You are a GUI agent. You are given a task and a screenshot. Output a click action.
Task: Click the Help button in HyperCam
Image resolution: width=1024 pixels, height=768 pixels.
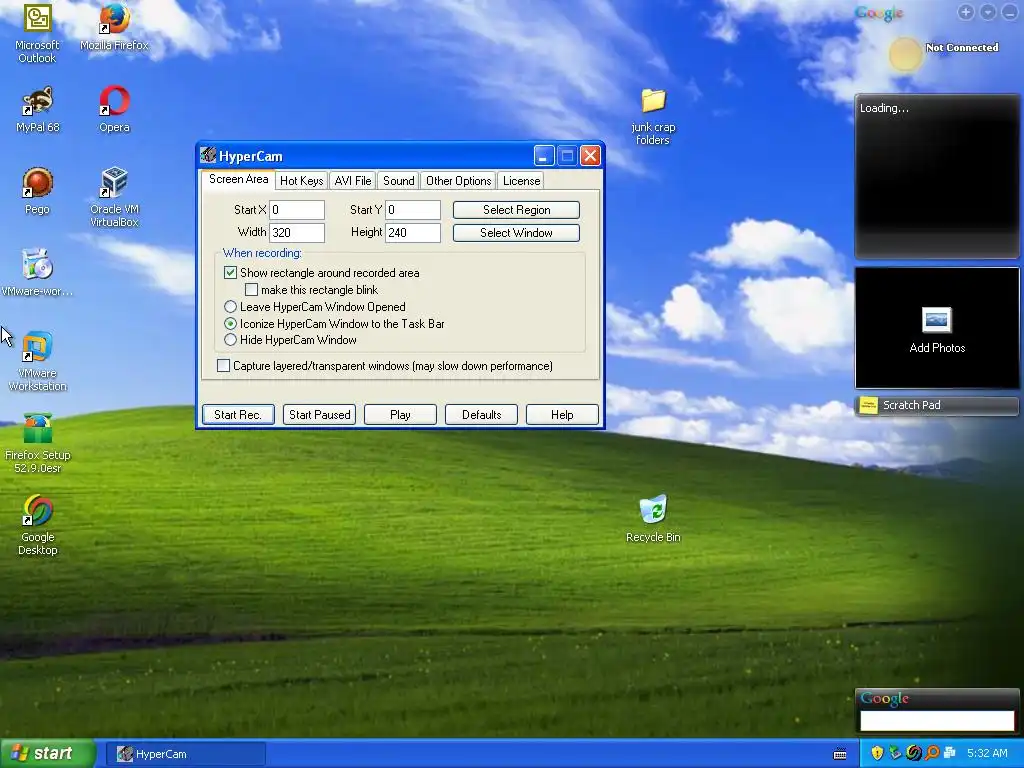[562, 415]
